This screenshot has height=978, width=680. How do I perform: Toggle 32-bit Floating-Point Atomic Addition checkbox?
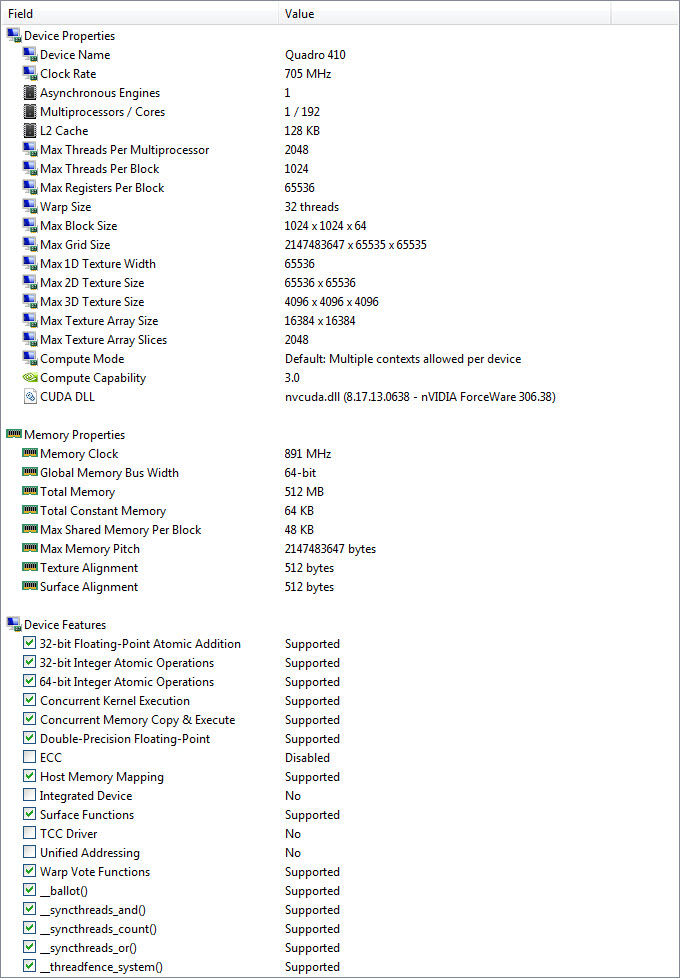29,643
